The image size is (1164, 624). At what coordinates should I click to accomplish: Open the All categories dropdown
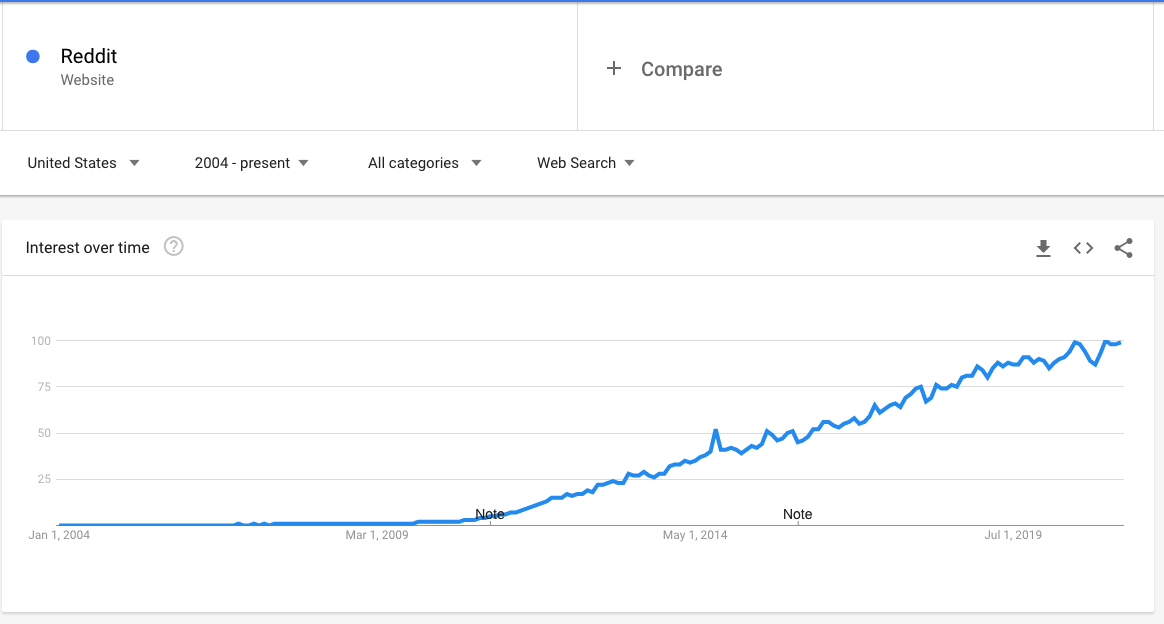(x=425, y=162)
